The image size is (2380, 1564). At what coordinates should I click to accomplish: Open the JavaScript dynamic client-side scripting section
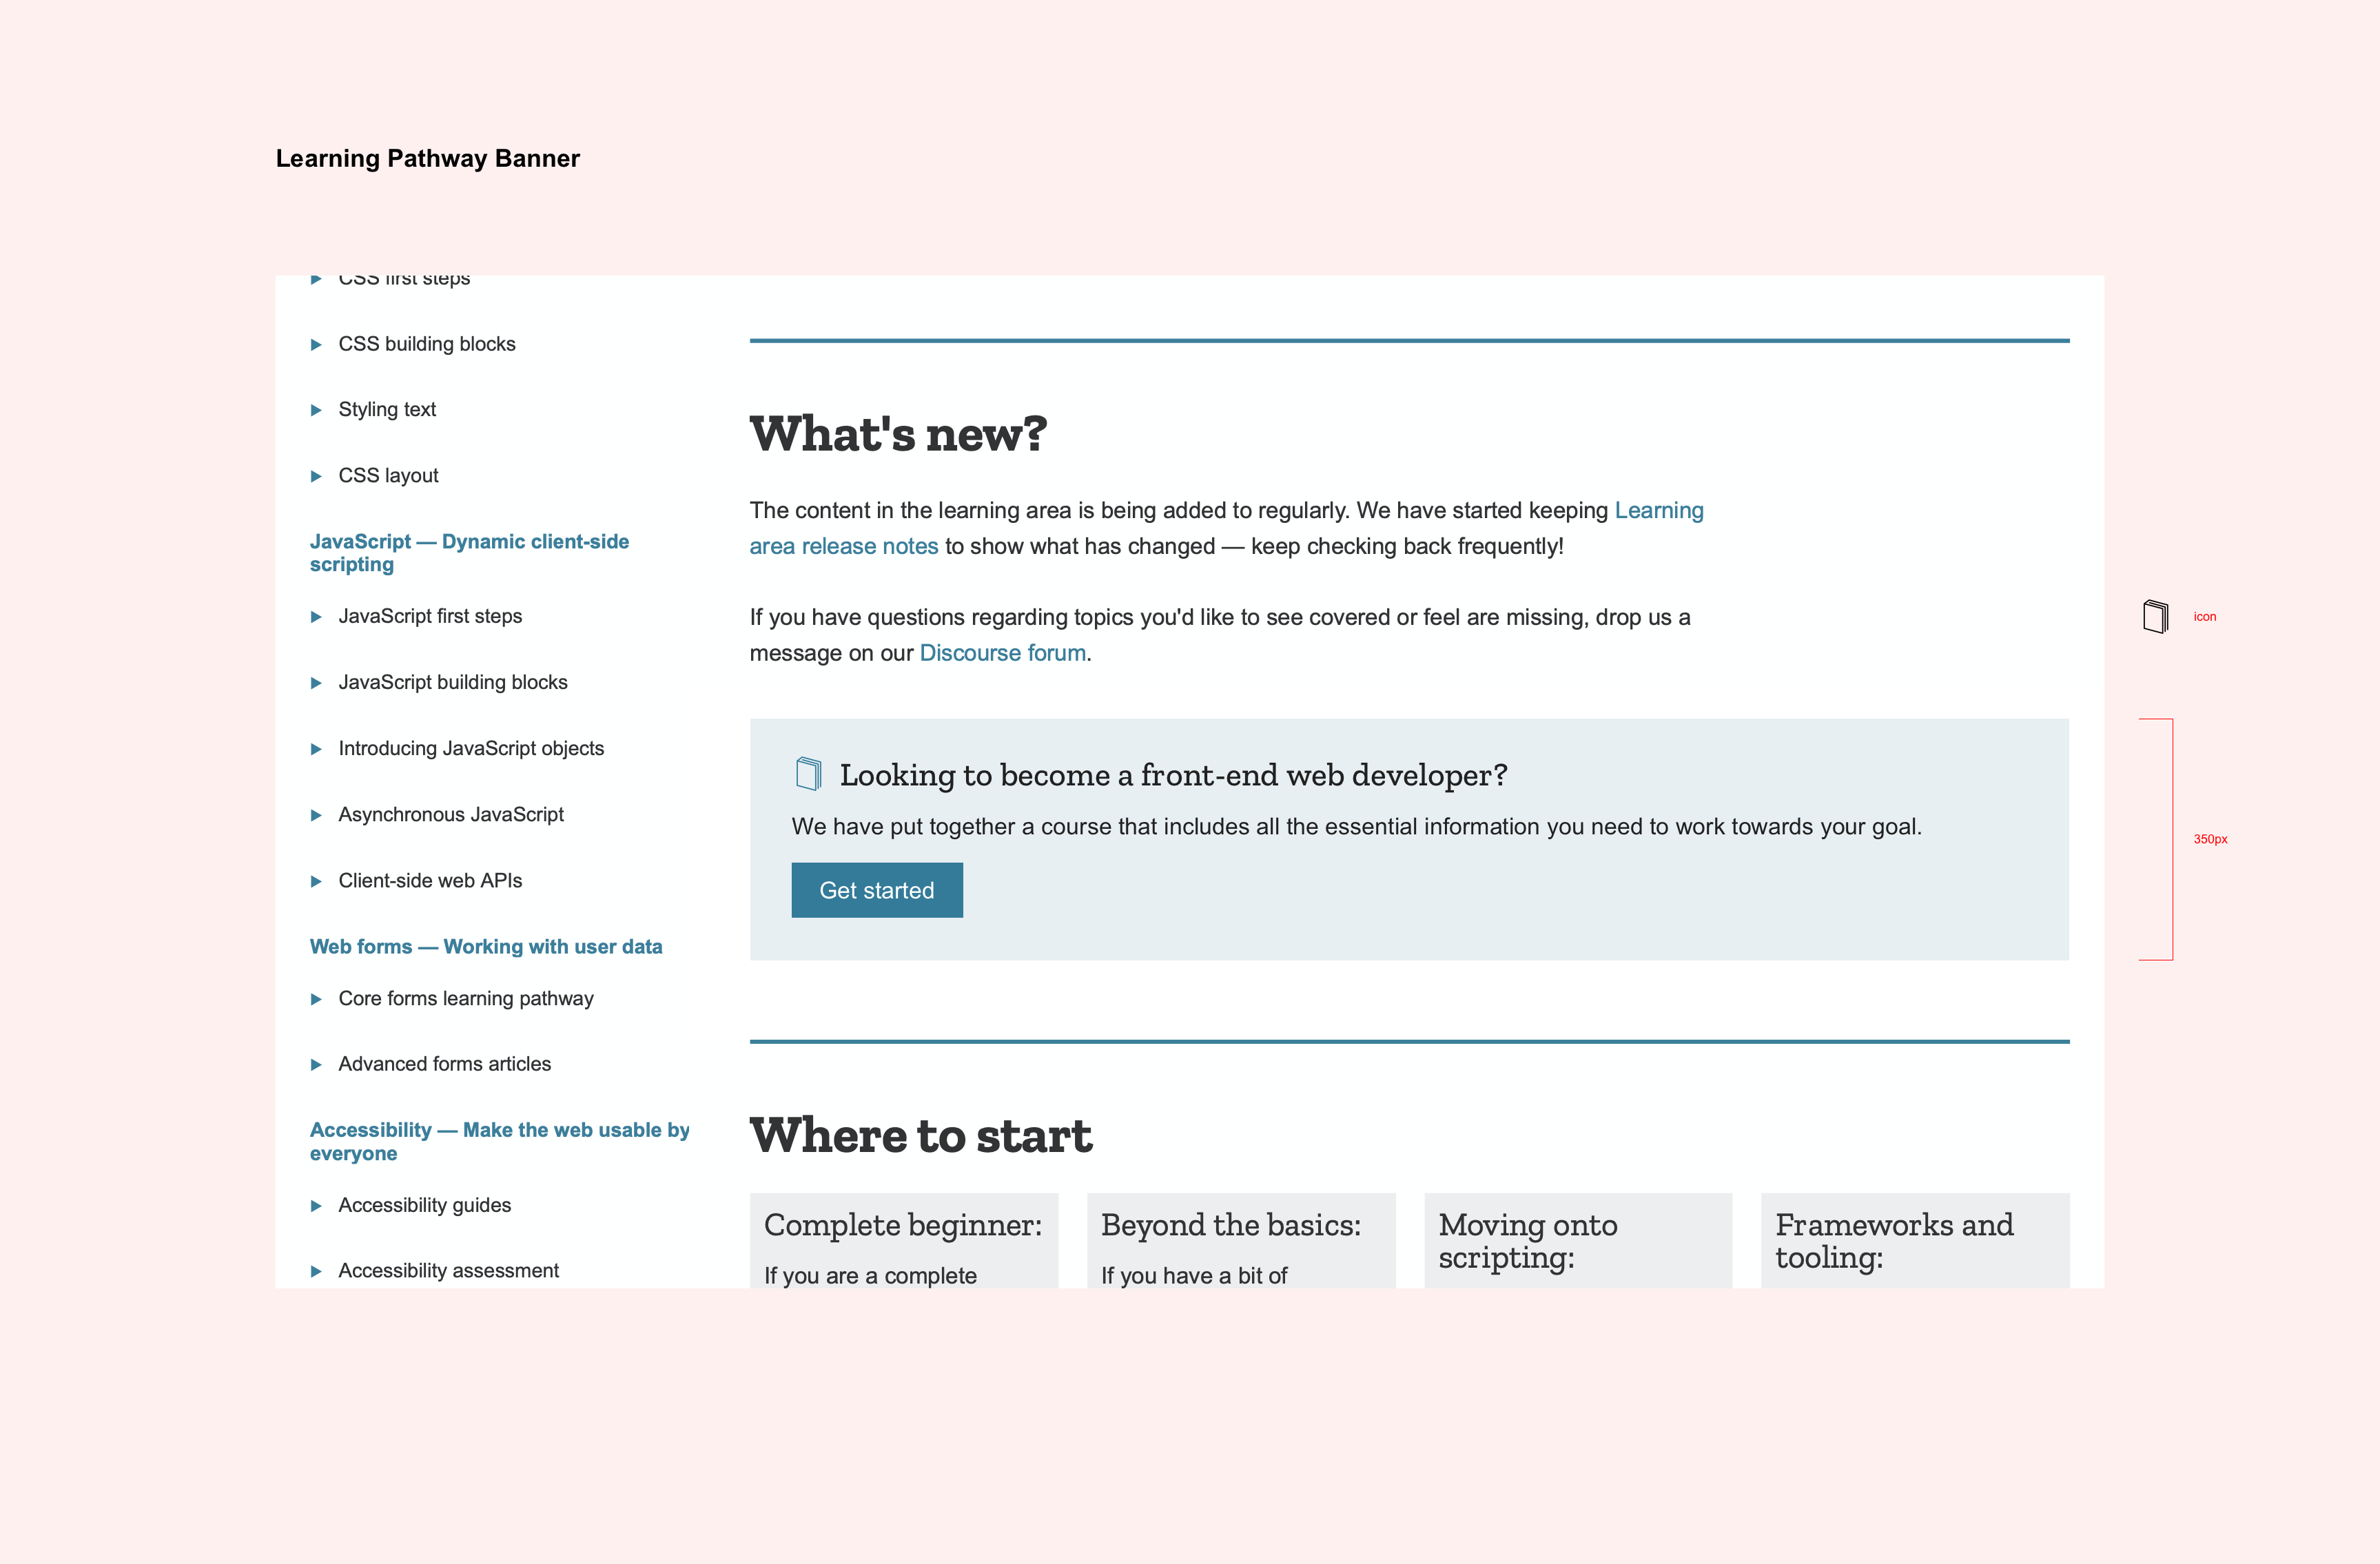pyautogui.click(x=469, y=552)
